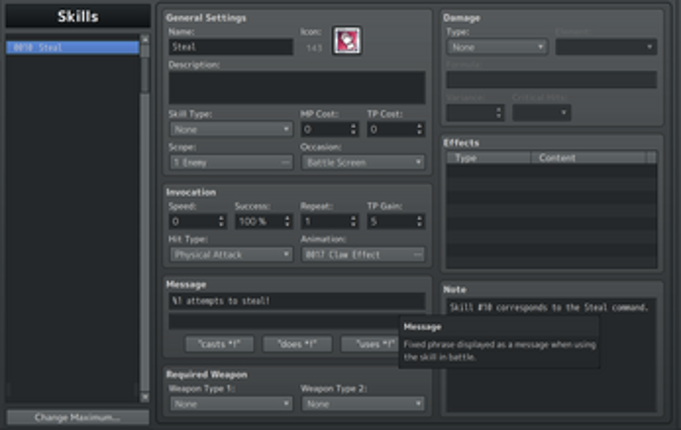Screen dimensions: 681x430
Task: Click the "casts *!" message button
Action: (x=219, y=344)
